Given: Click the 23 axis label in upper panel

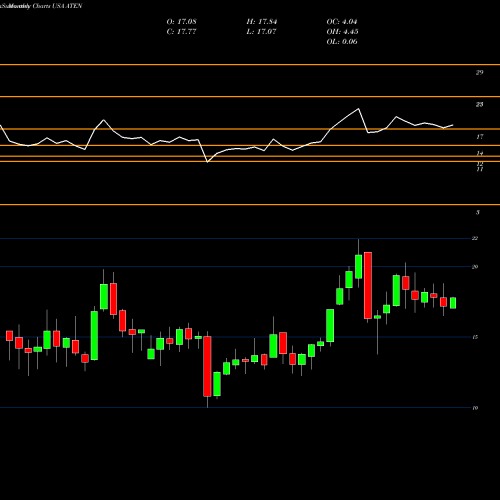Looking at the screenshot, I should [x=479, y=105].
